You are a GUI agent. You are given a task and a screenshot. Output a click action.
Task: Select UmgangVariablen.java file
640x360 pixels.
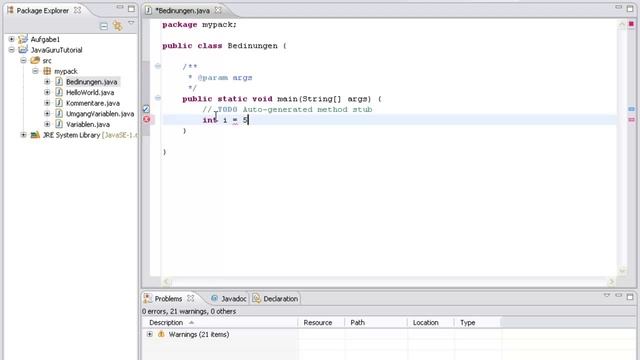coord(100,114)
